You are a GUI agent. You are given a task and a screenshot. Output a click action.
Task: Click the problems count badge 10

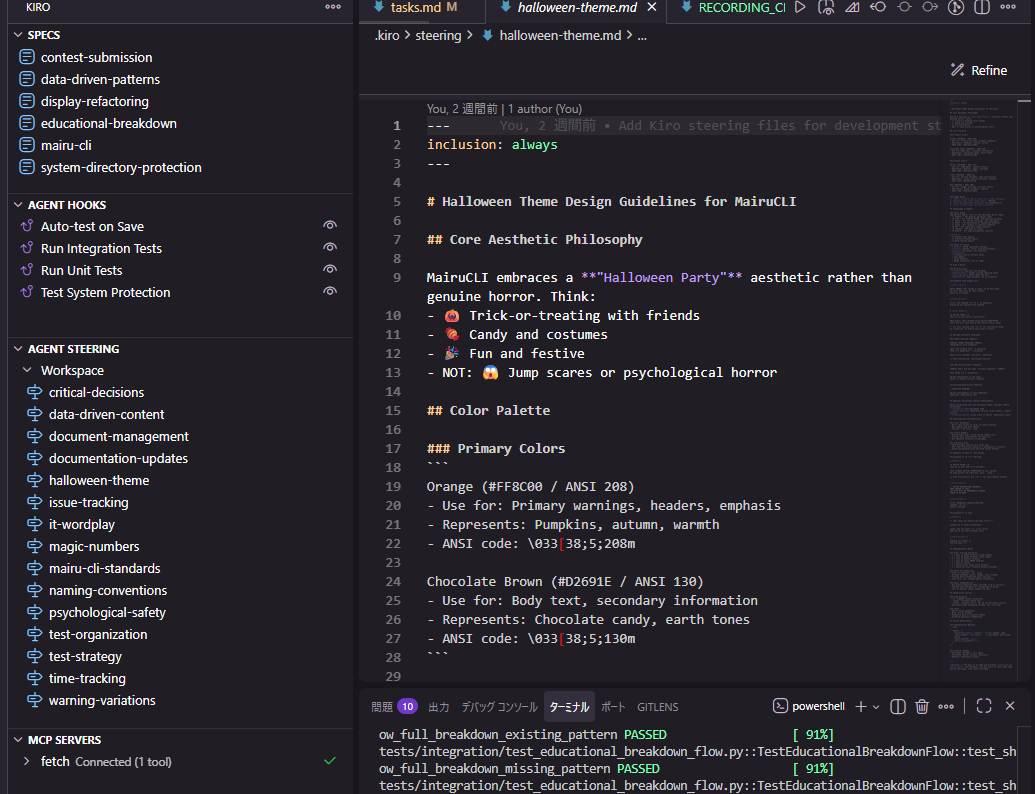[407, 707]
